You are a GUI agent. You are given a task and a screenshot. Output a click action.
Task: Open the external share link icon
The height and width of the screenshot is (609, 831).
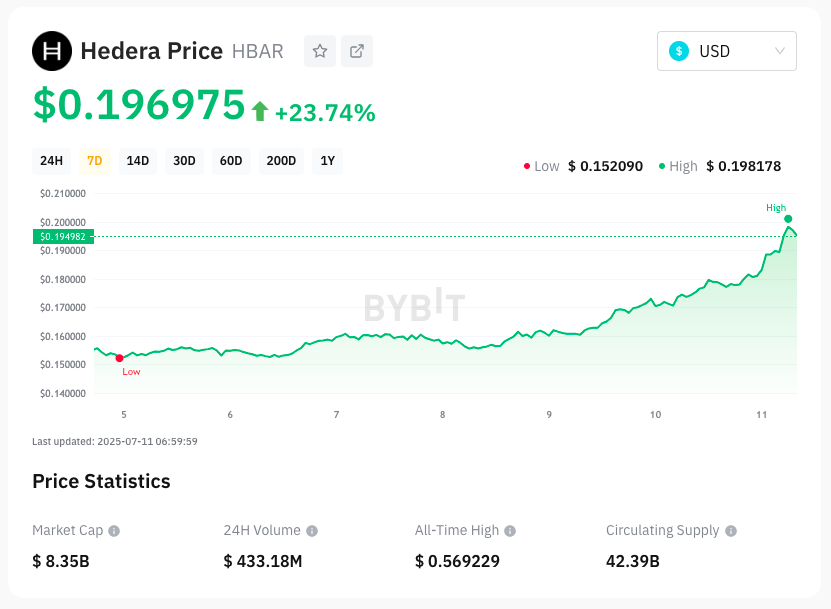[x=357, y=51]
